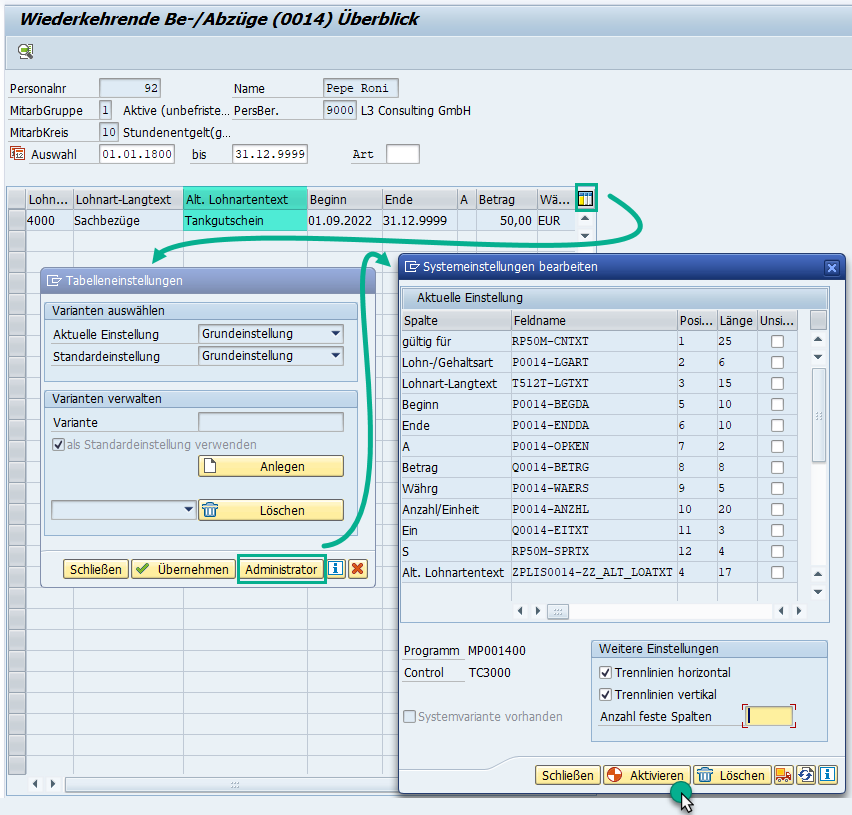Click the Betrag column header in overview table
This screenshot has height=815, width=852.
click(507, 199)
